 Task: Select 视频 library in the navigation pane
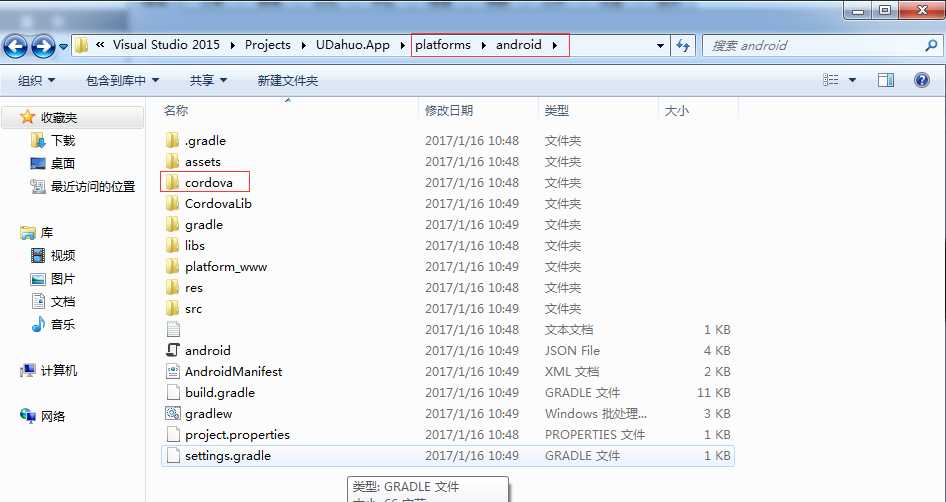[63, 256]
